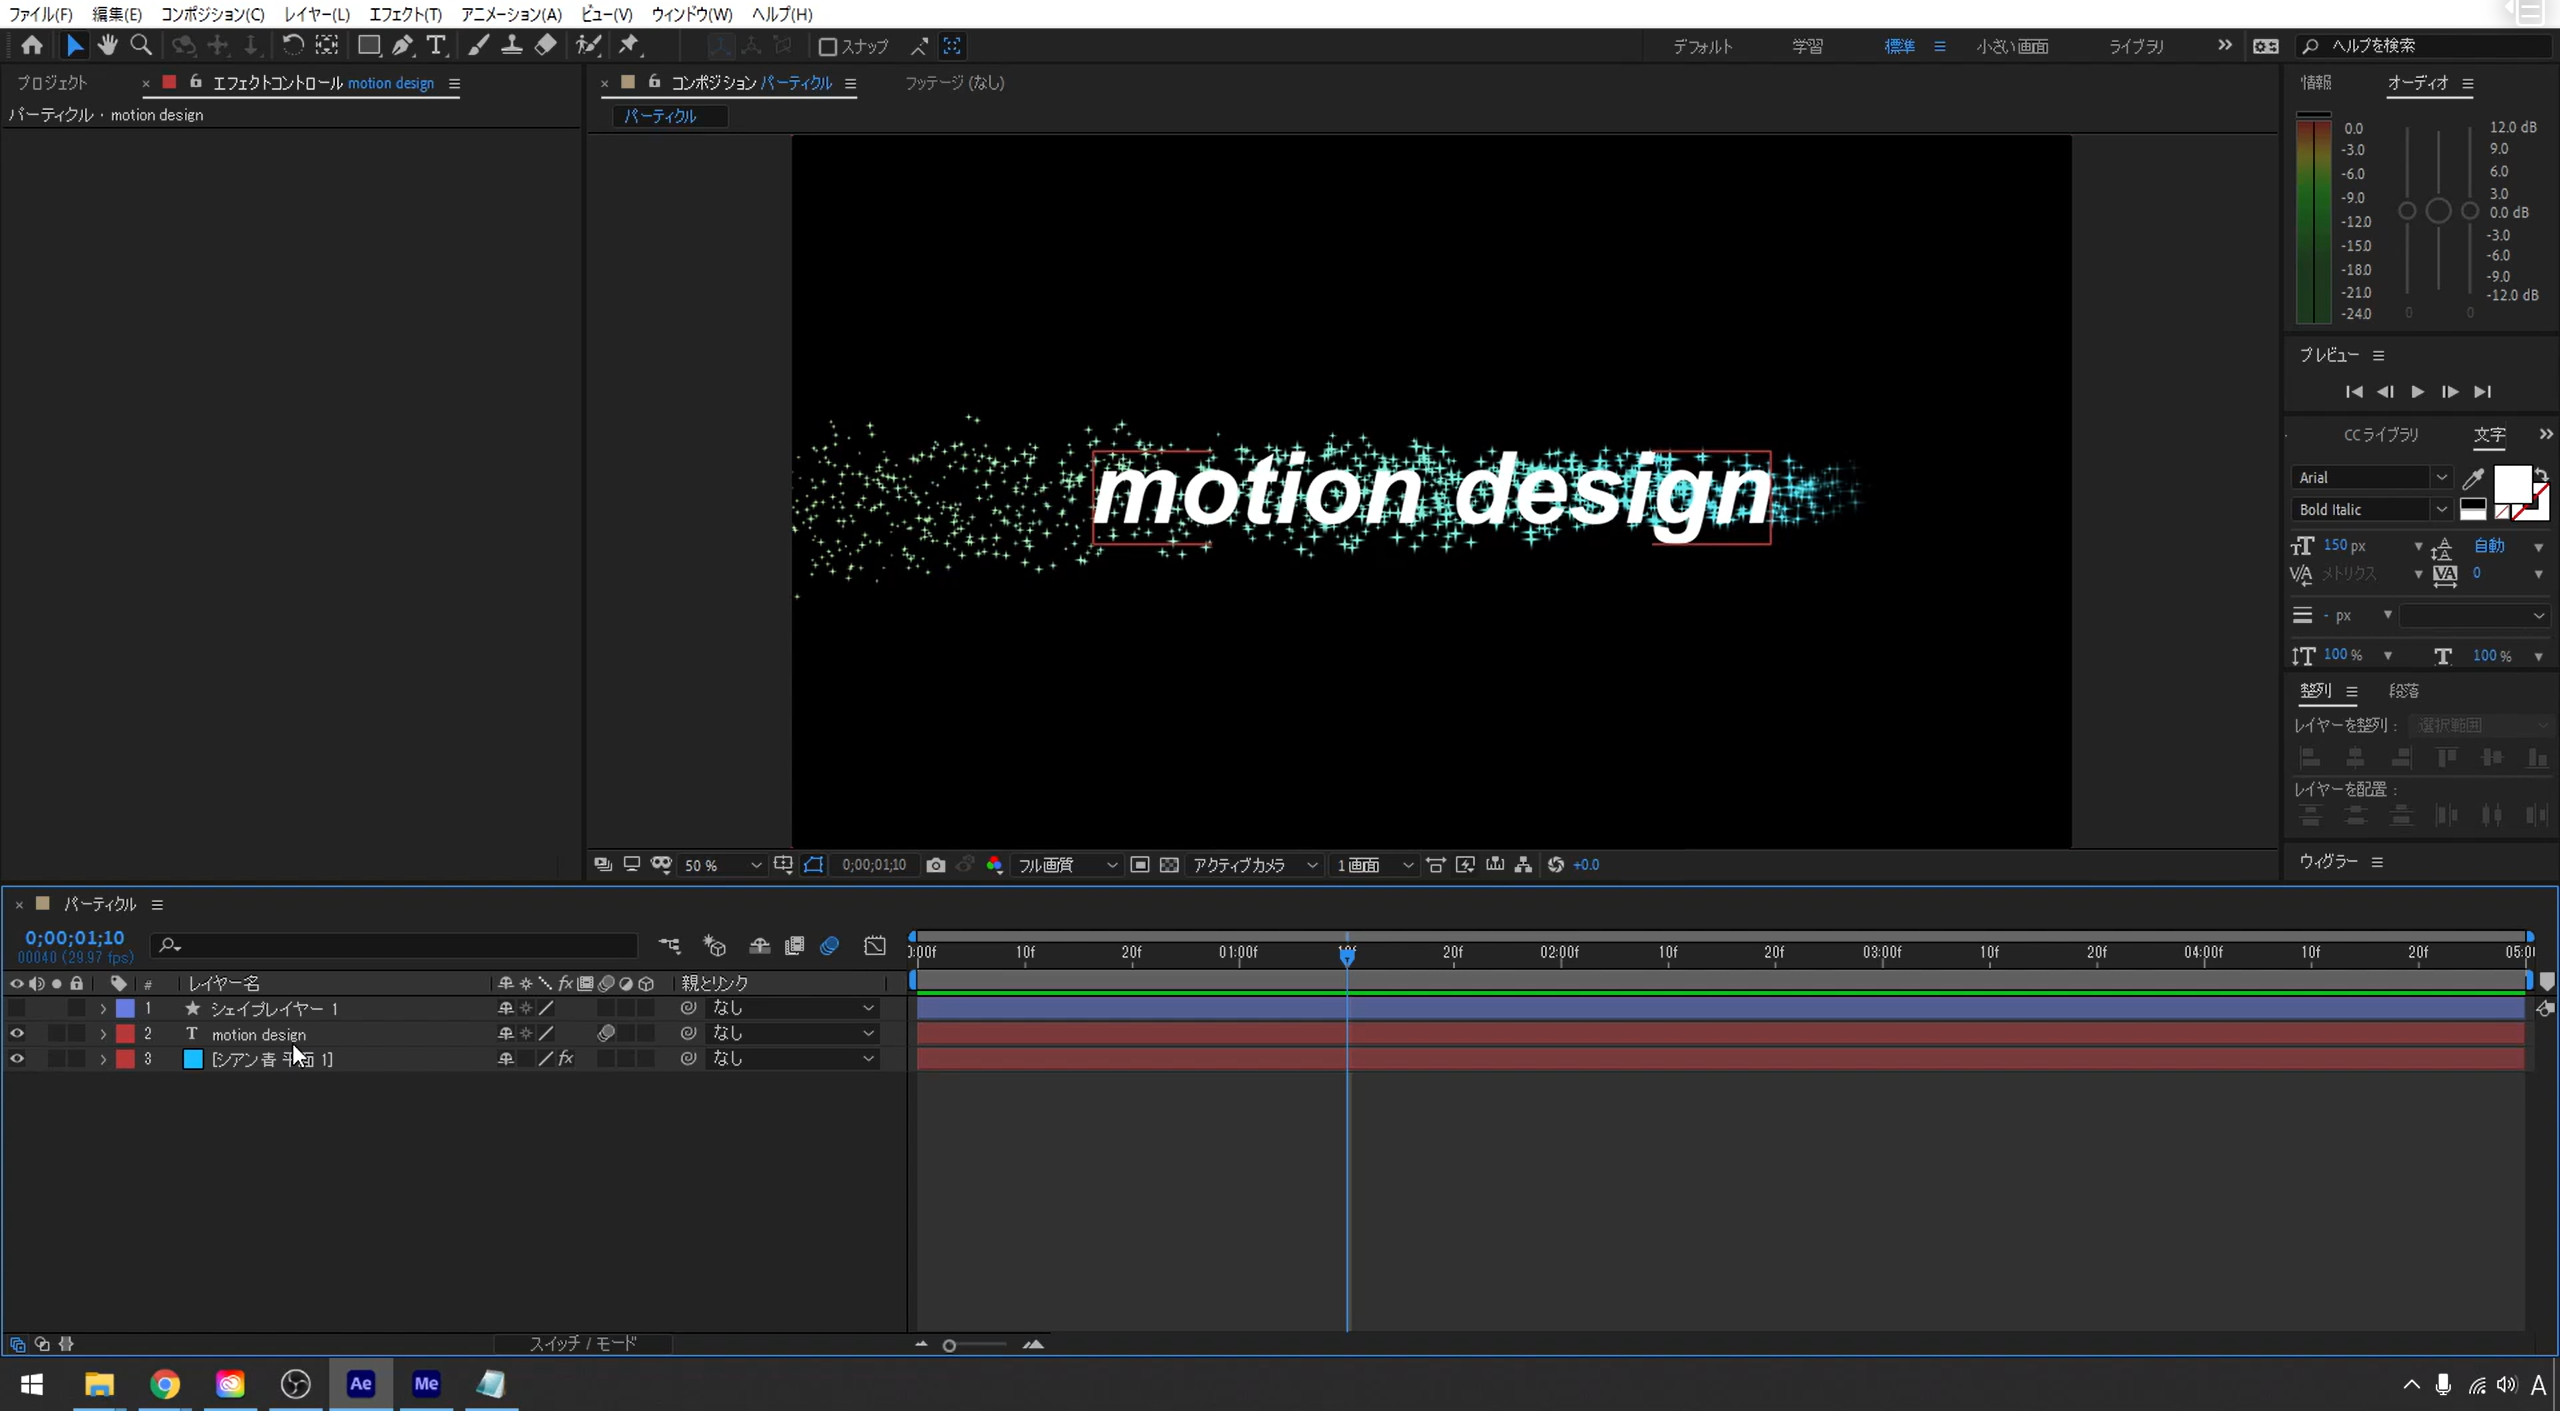This screenshot has width=2560, height=1411.
Task: Open the composition flowchart icon in viewer
Action: click(1523, 865)
